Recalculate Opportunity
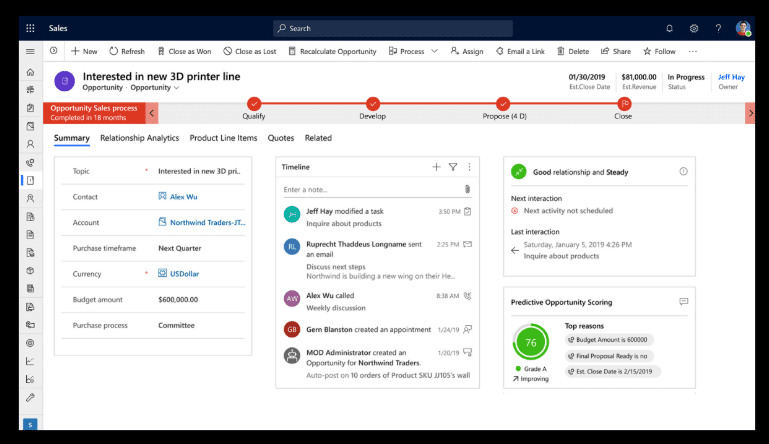769x444 pixels. [x=332, y=51]
